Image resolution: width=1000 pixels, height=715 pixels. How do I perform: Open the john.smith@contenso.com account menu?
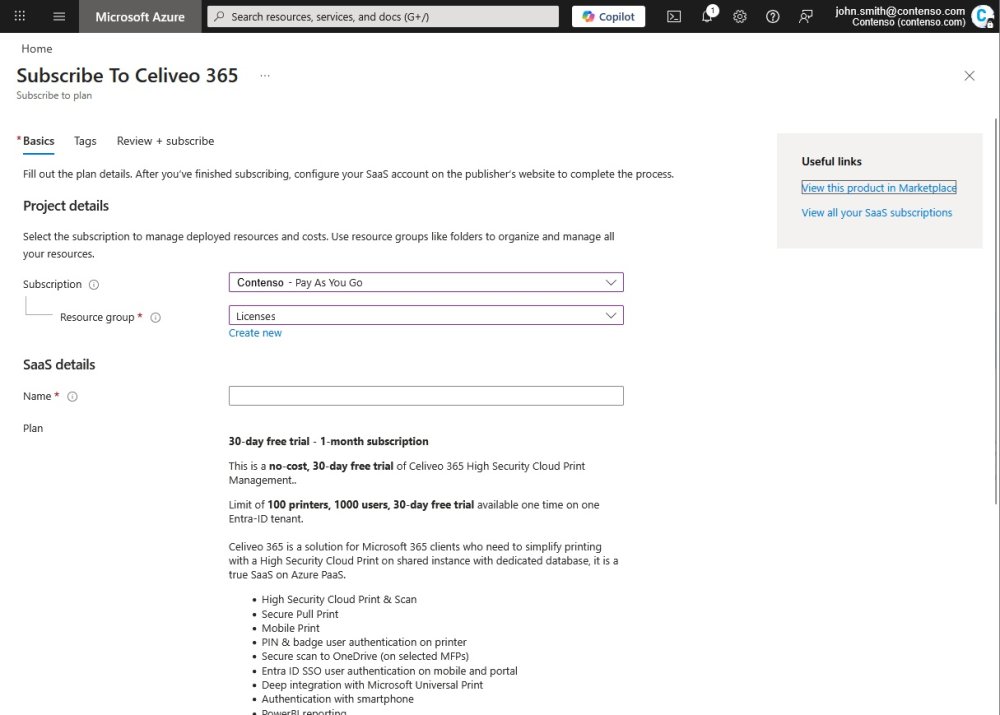point(913,16)
